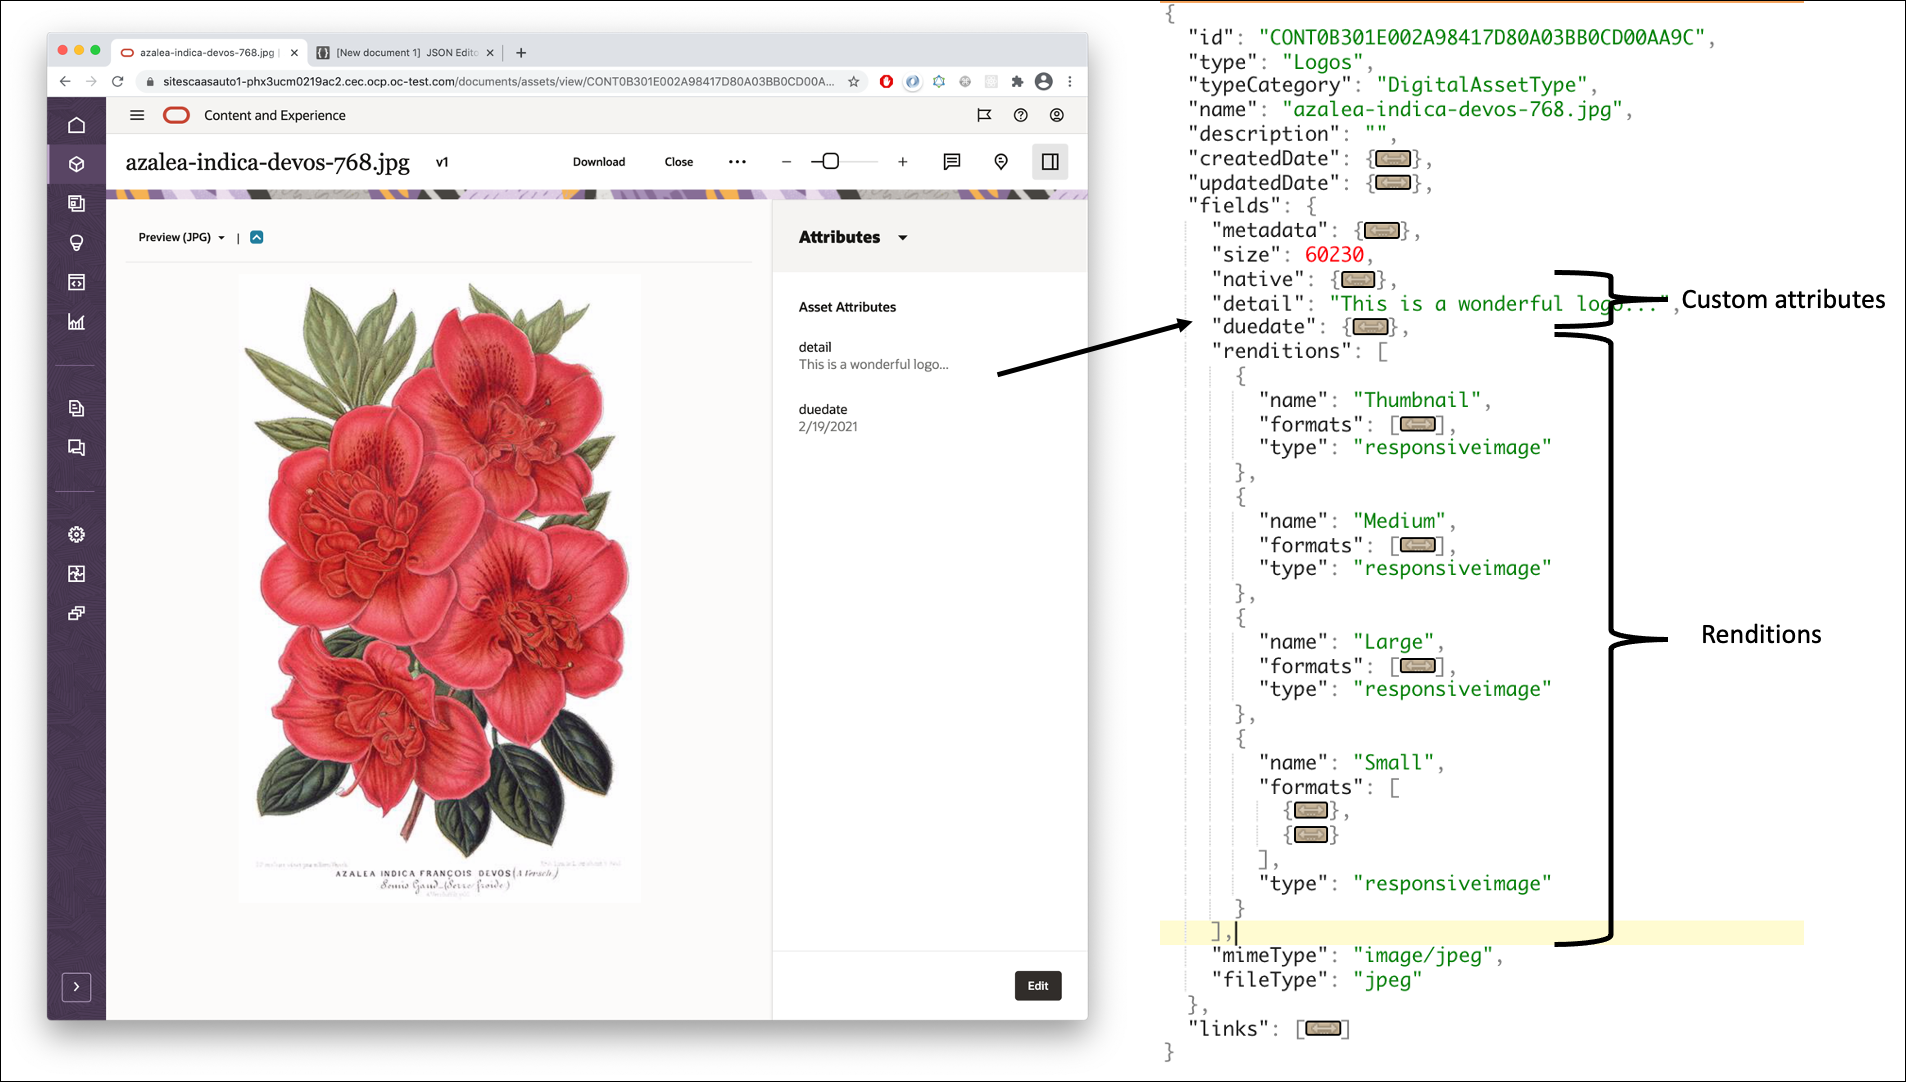Open the more options ellipsis next to Close
1906x1082 pixels.
pos(737,161)
